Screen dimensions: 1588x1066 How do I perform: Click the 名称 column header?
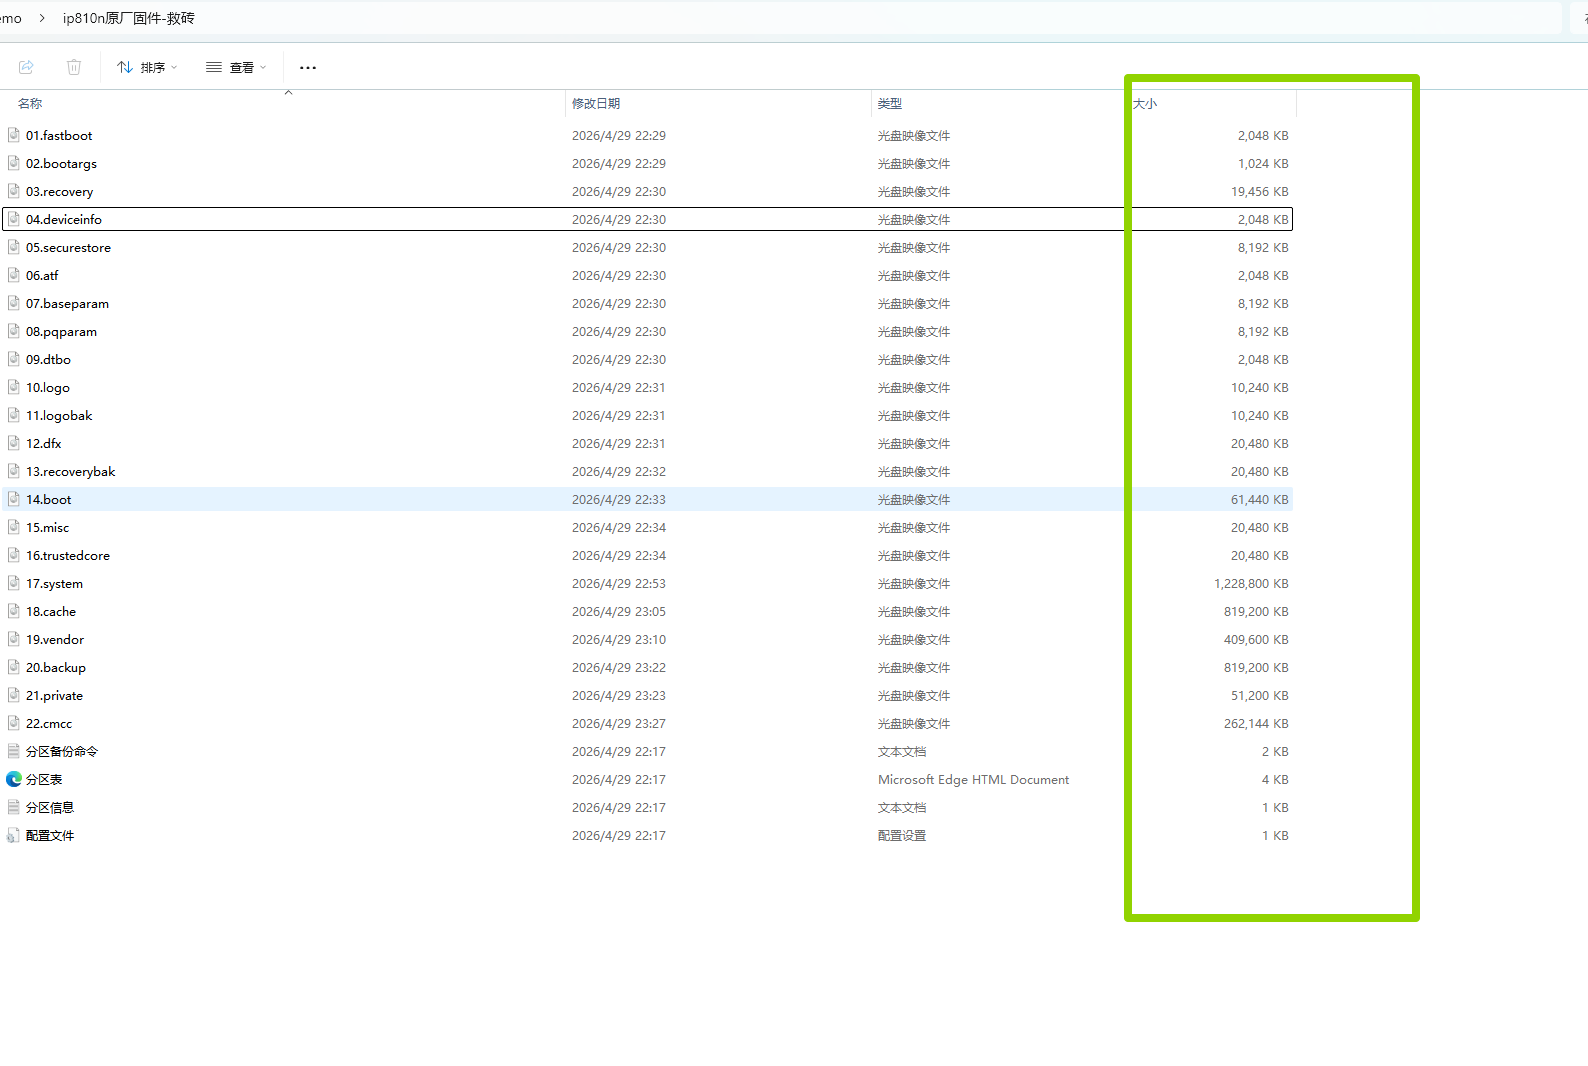coord(30,104)
